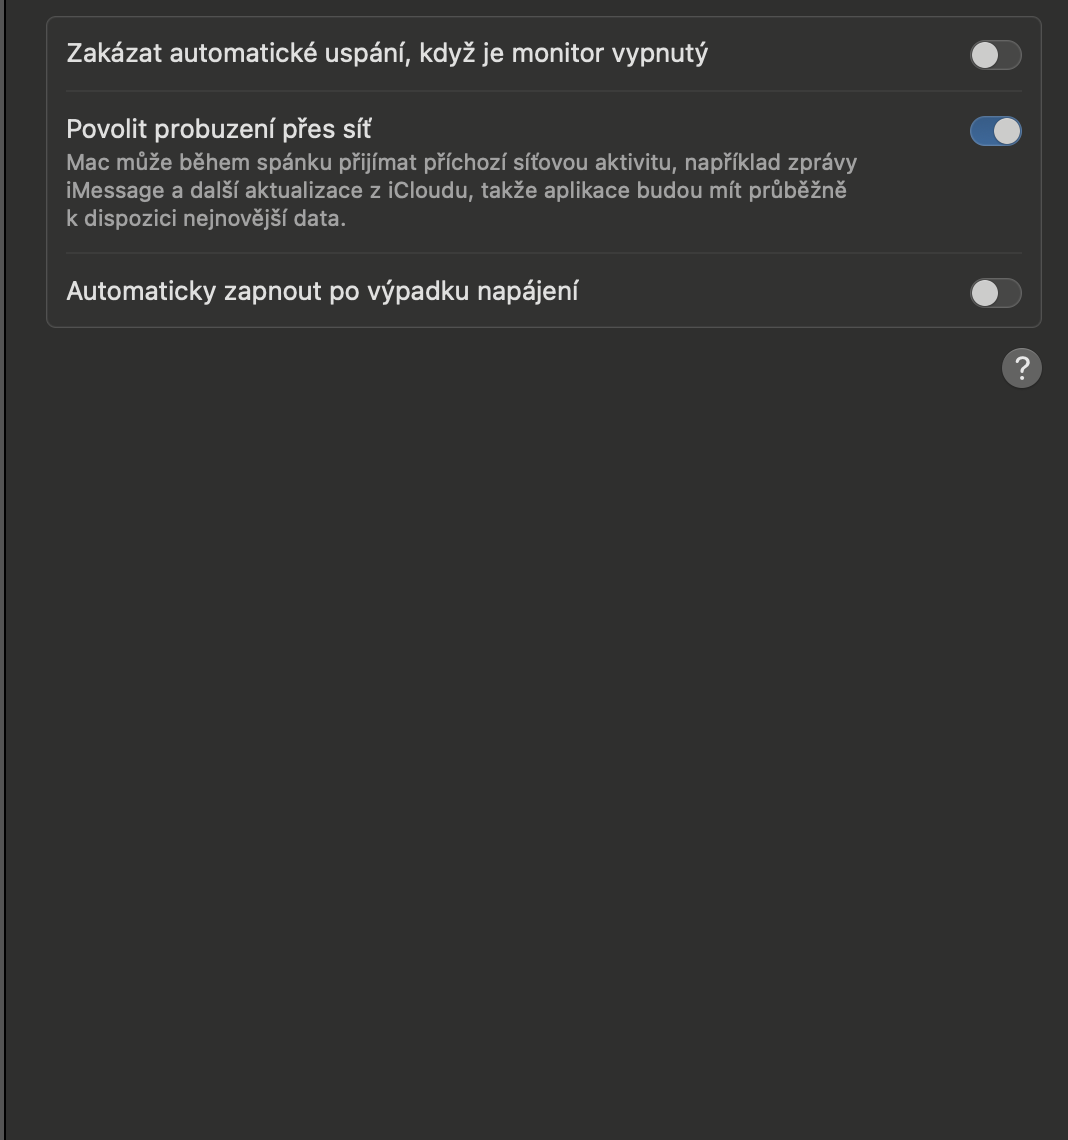Click the Zakázat automatické uspání label text
Image resolution: width=1068 pixels, height=1140 pixels.
click(386, 53)
